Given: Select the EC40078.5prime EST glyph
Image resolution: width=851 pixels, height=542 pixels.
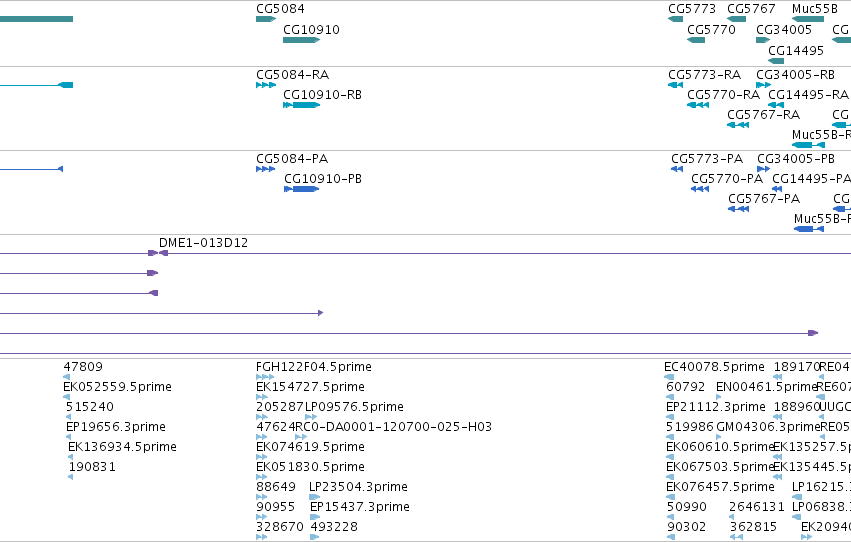Looking at the screenshot, I should click(669, 377).
